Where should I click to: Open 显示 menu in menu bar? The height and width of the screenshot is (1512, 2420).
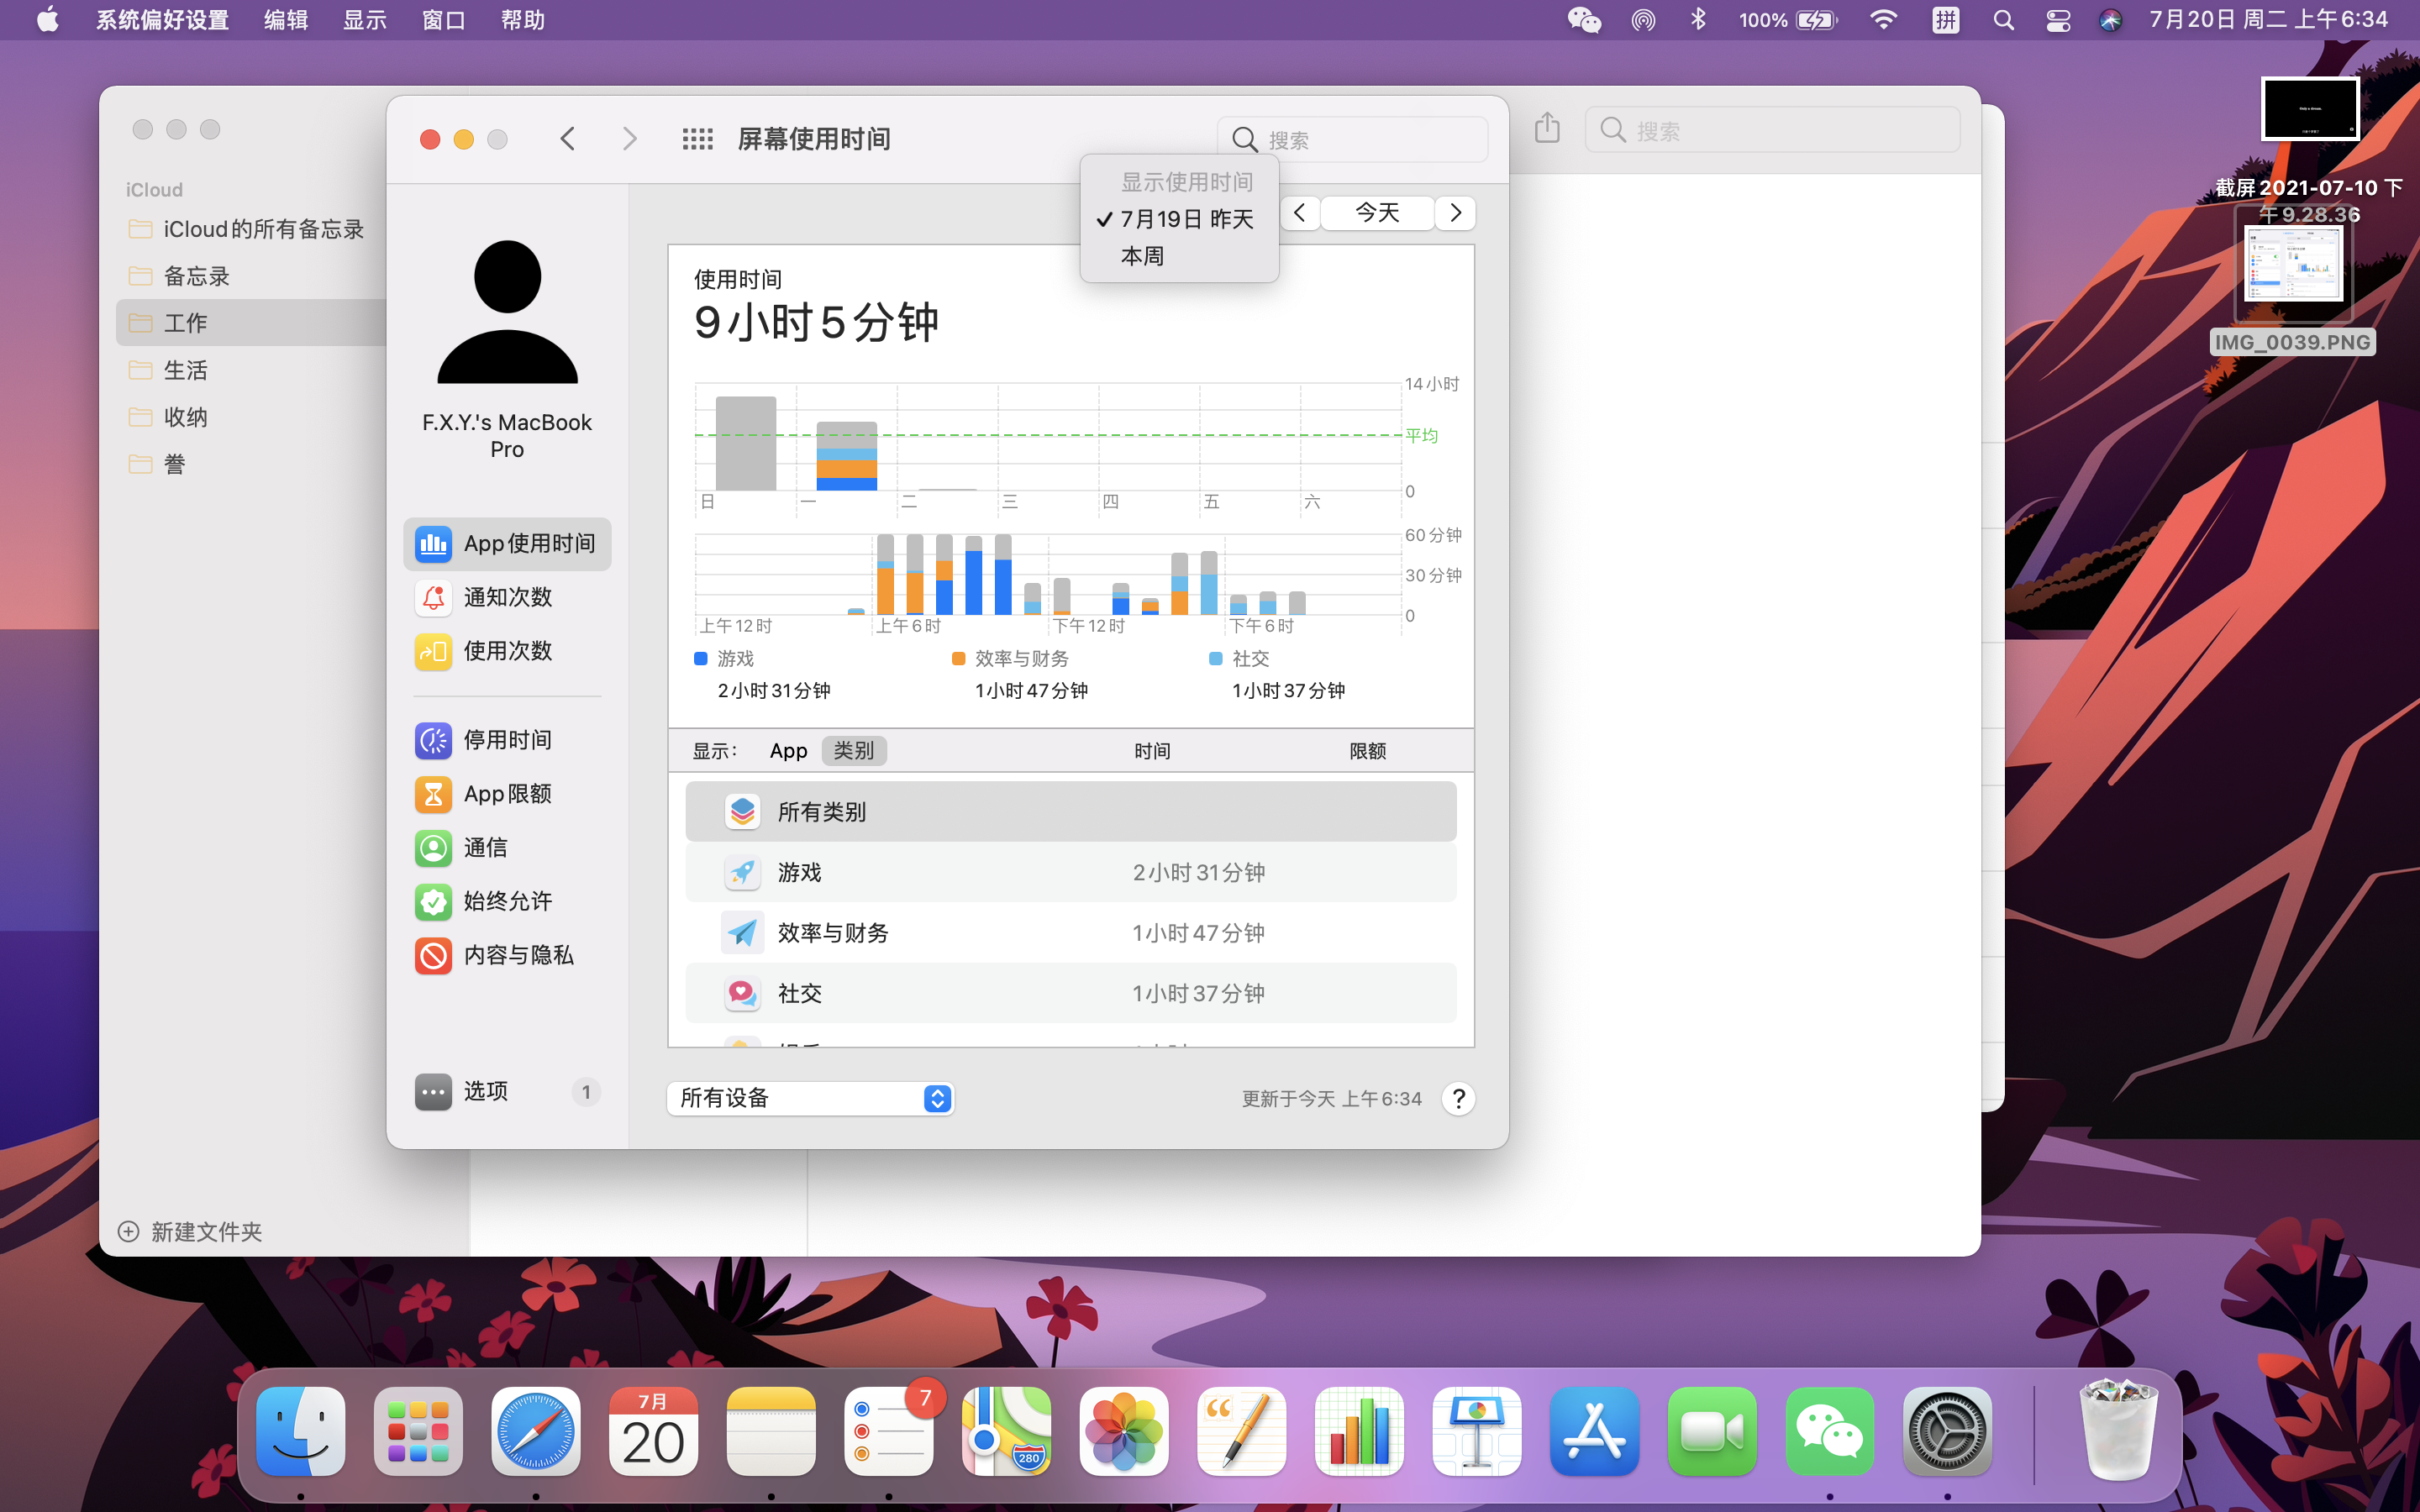(364, 20)
